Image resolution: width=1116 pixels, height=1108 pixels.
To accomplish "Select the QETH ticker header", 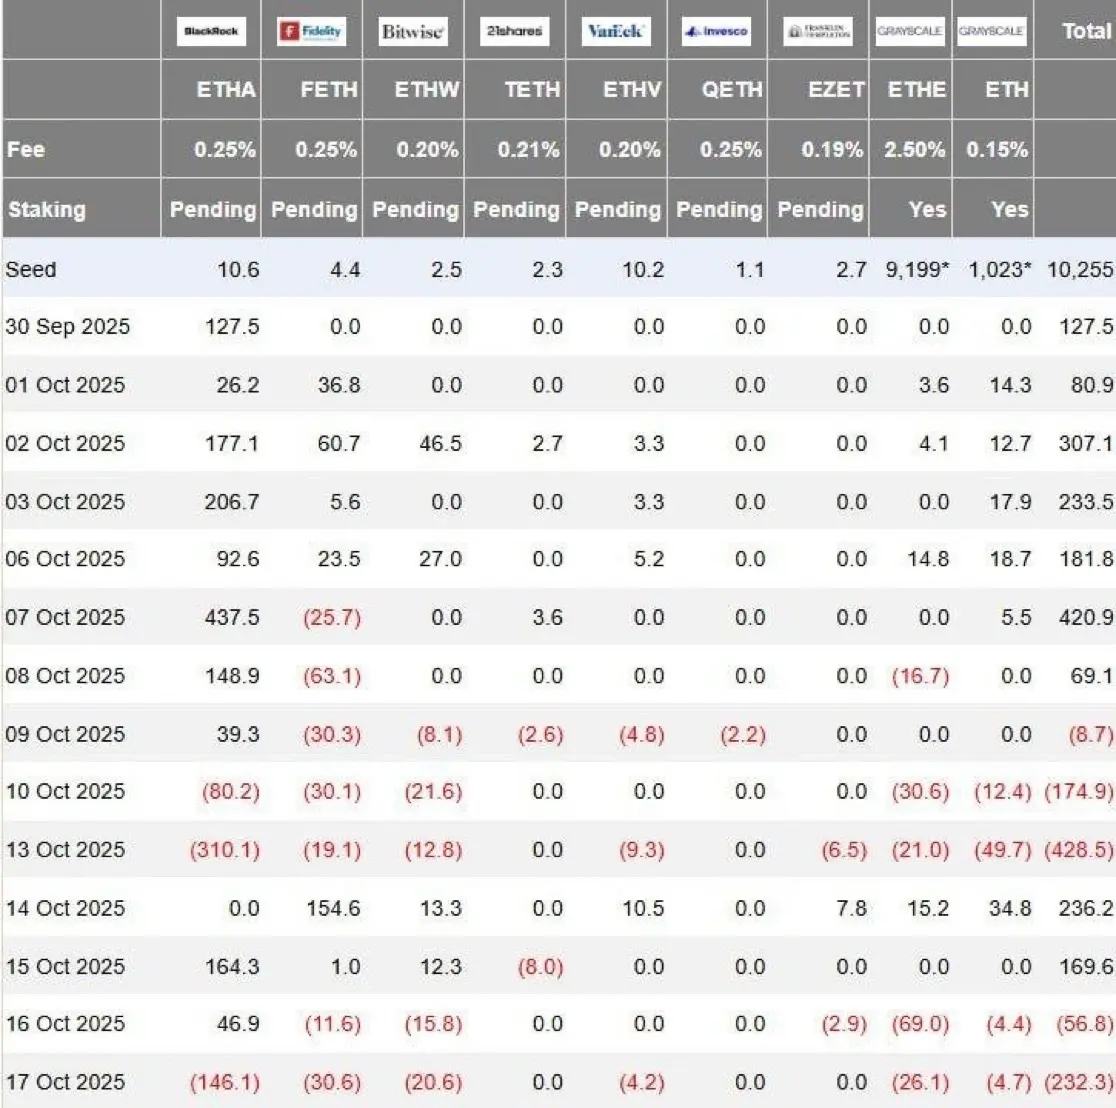I will click(732, 90).
